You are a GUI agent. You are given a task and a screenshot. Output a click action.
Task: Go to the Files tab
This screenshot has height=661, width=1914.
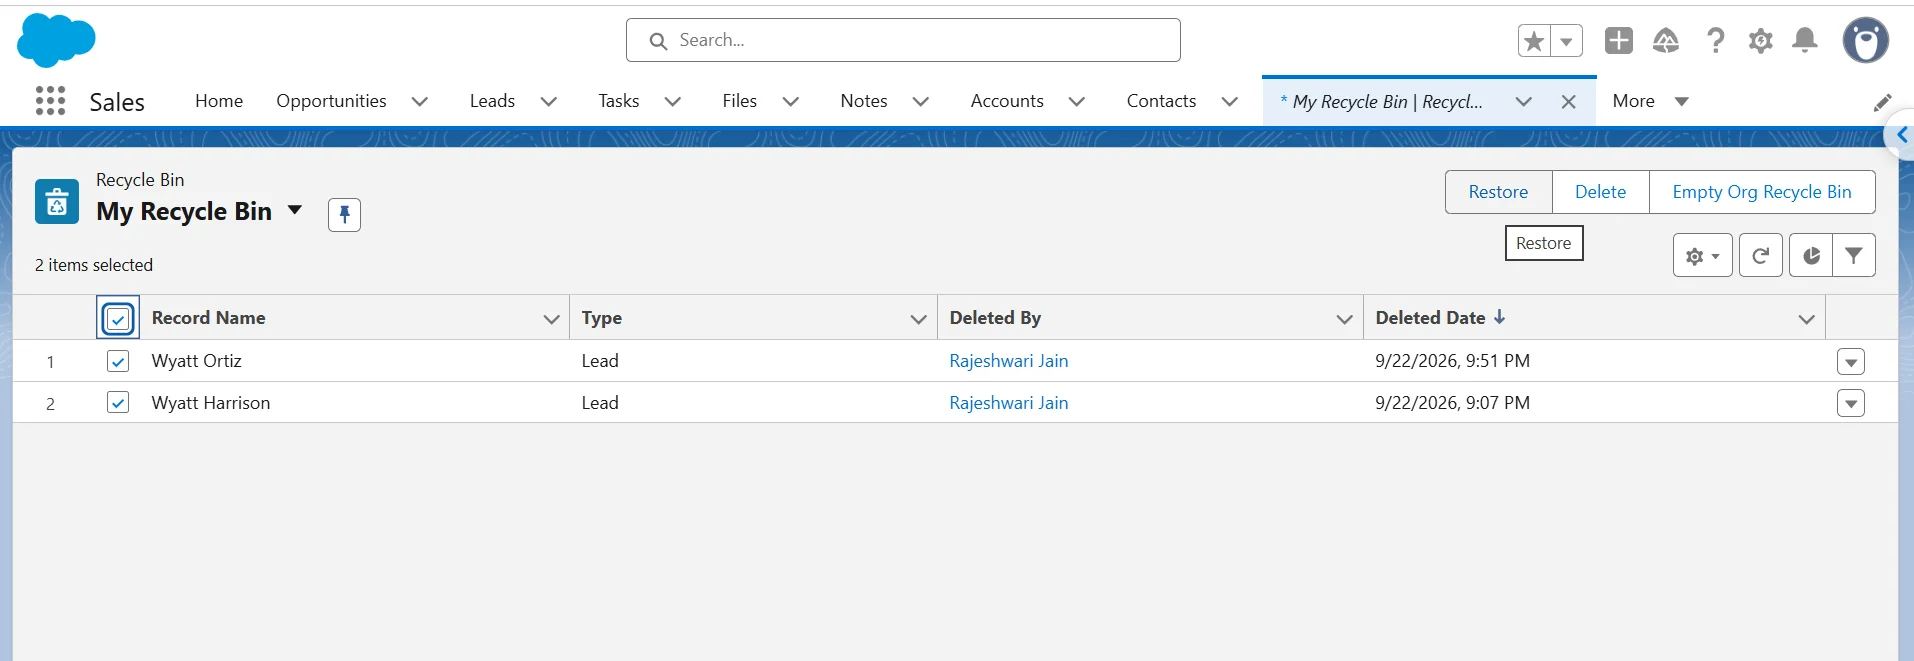[x=739, y=101]
